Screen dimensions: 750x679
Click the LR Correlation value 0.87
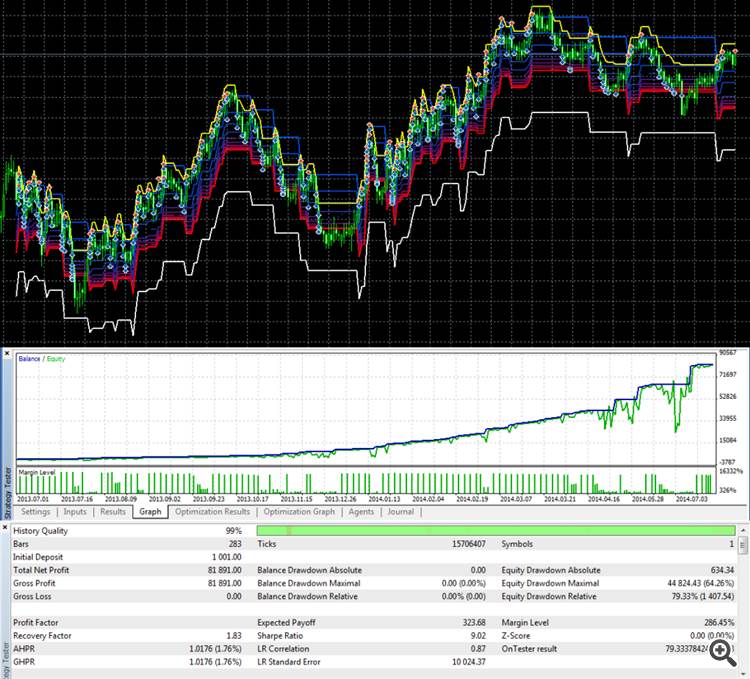pos(478,649)
